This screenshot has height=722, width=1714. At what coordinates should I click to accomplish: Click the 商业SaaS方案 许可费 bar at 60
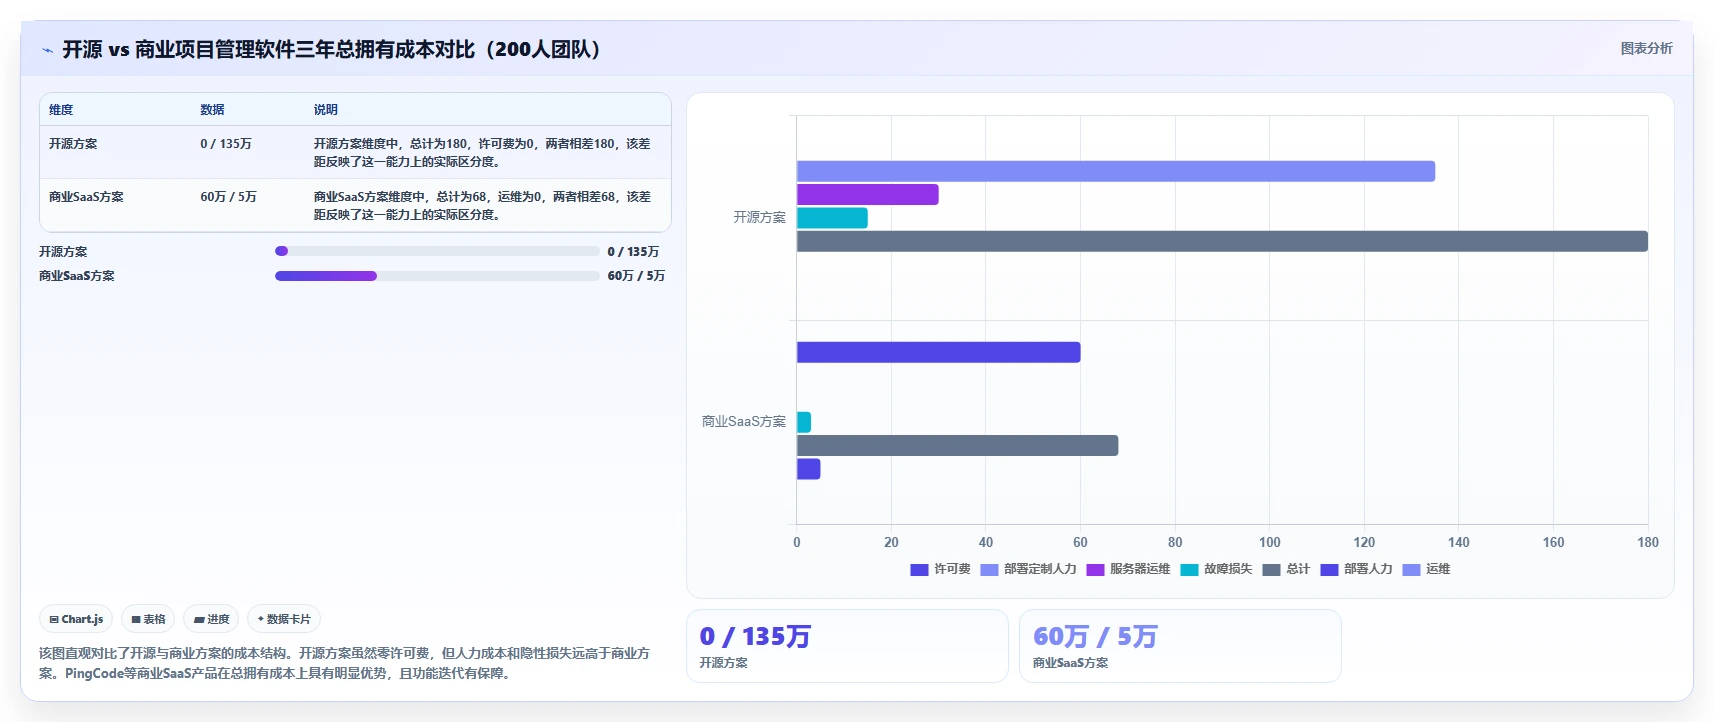coord(939,352)
